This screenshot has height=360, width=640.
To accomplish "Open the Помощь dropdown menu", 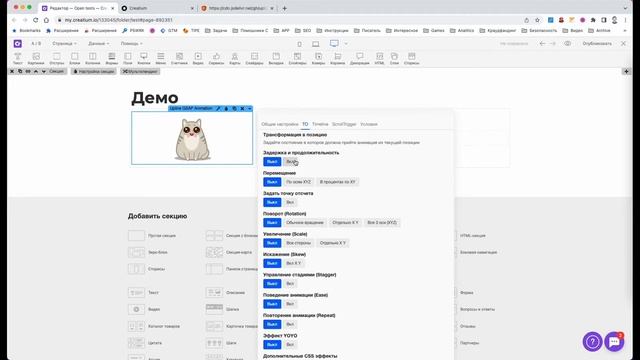I will 131,44.
